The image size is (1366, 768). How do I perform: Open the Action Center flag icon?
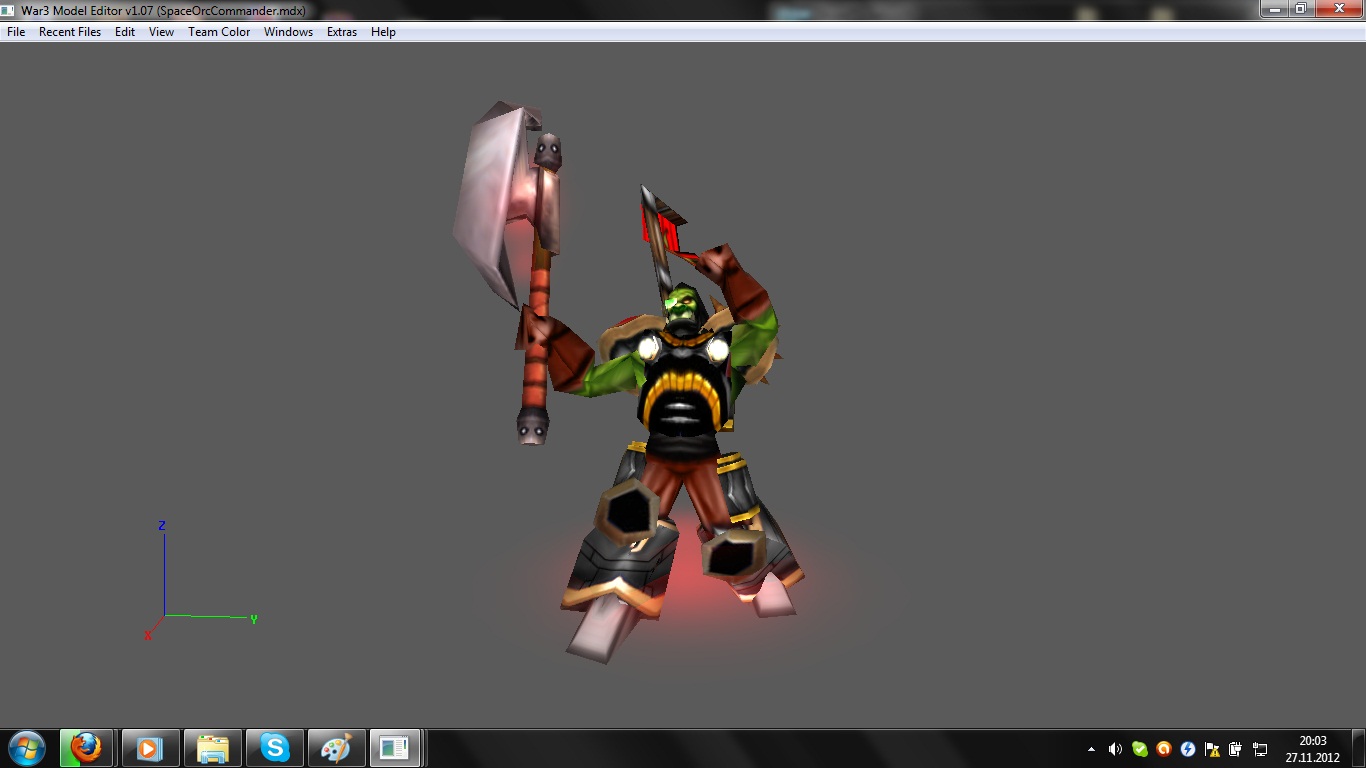point(1212,748)
